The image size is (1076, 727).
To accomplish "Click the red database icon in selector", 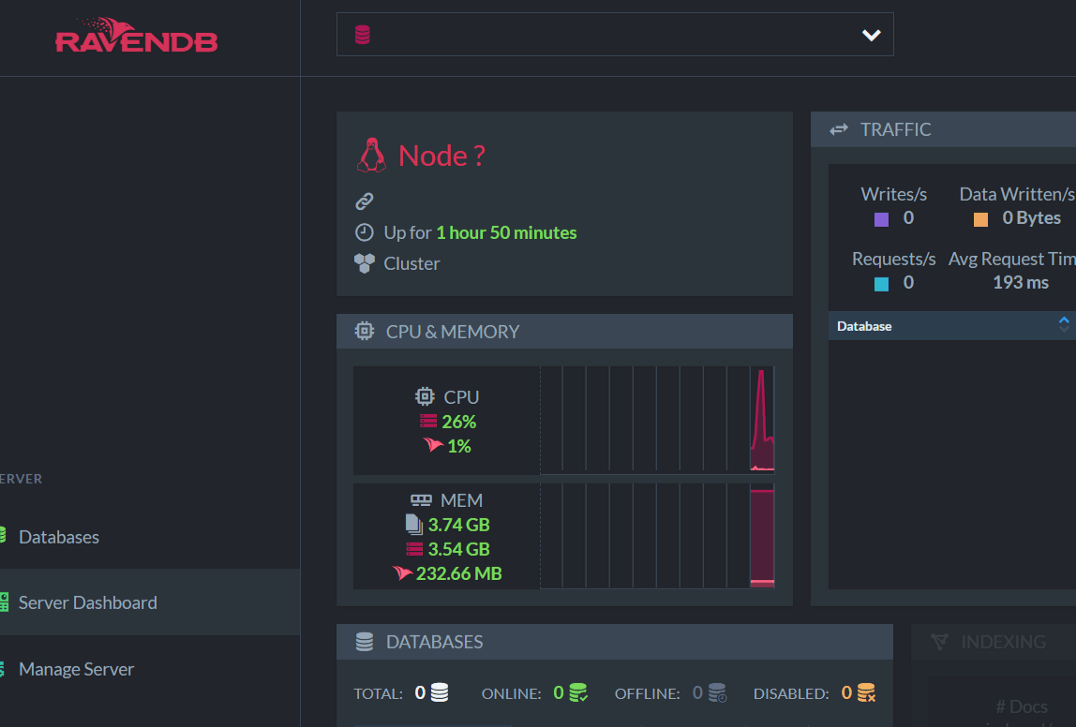I will (362, 34).
